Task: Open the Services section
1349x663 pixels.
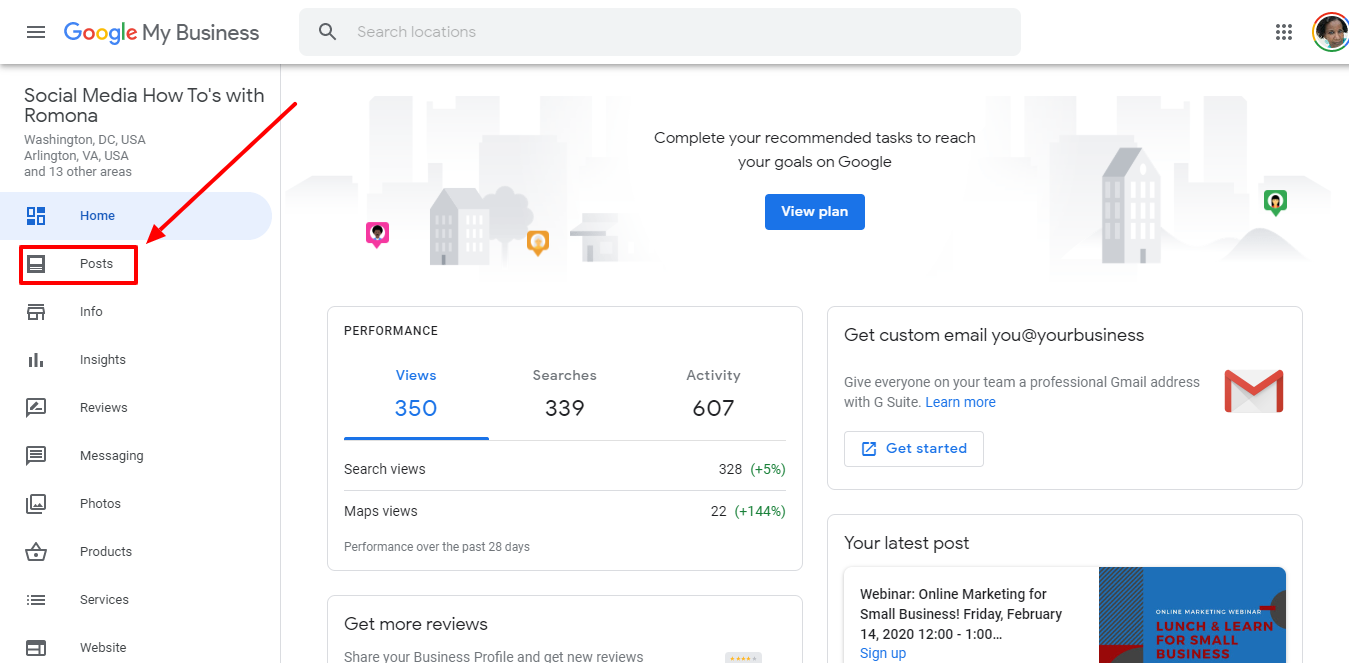Action: [x=136, y=600]
